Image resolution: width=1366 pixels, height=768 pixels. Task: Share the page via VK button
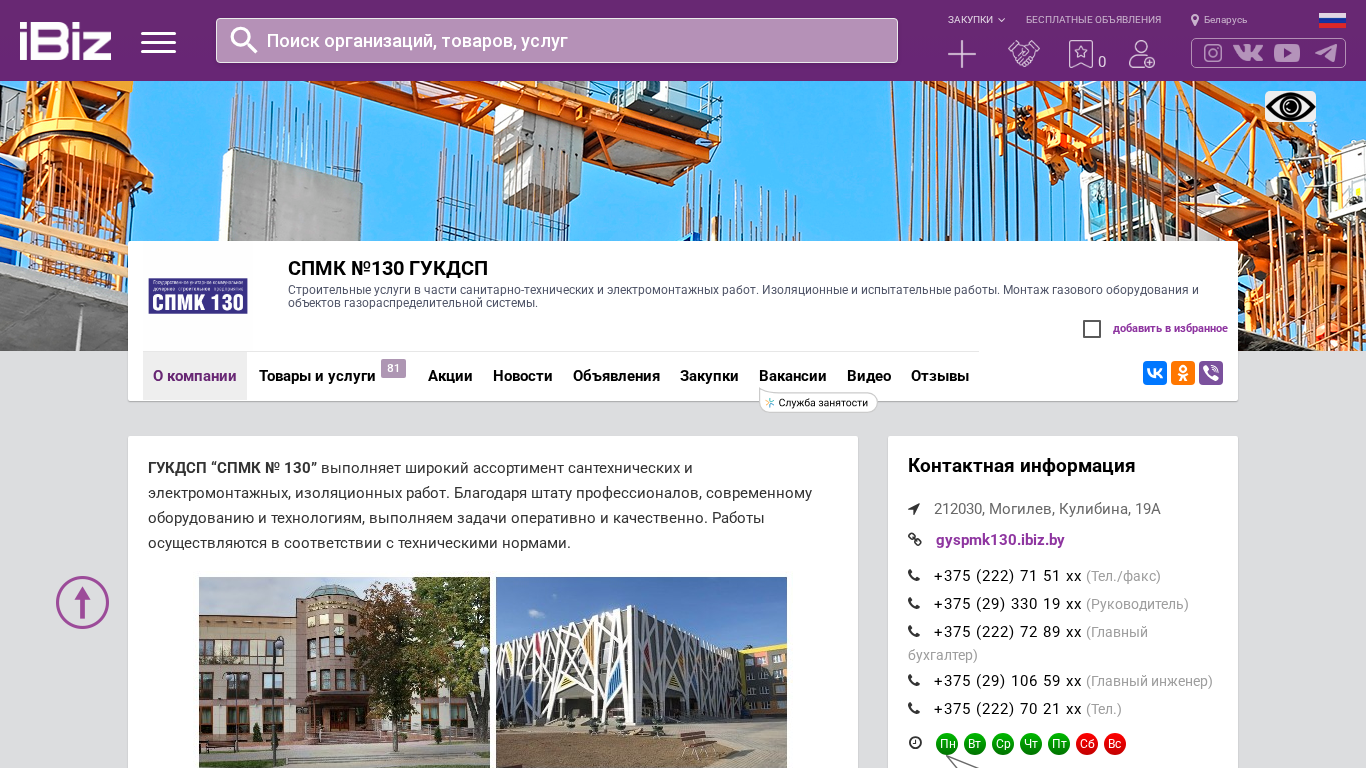[1155, 373]
